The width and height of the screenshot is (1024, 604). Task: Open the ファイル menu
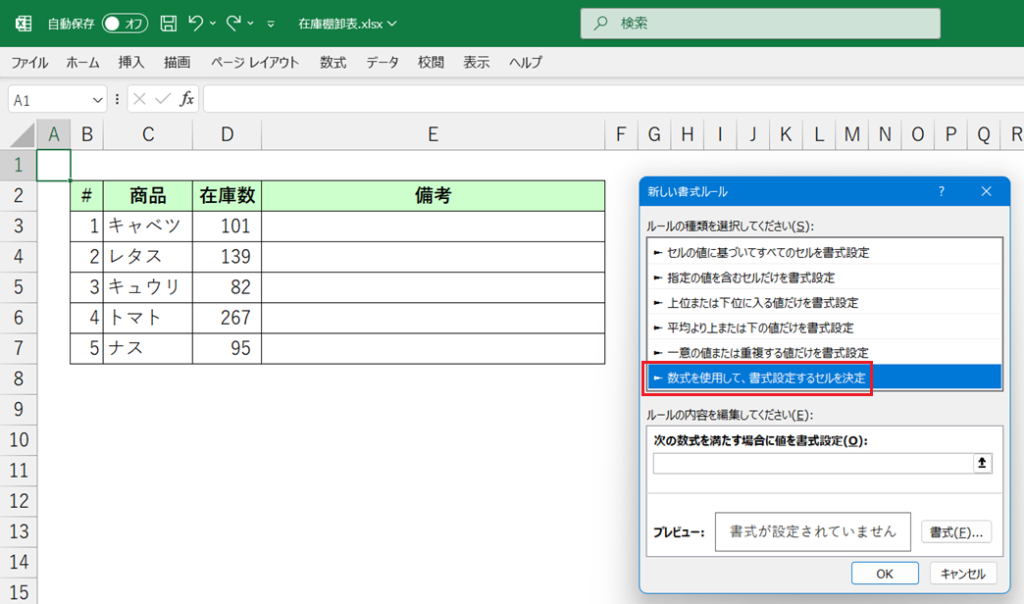[x=29, y=63]
